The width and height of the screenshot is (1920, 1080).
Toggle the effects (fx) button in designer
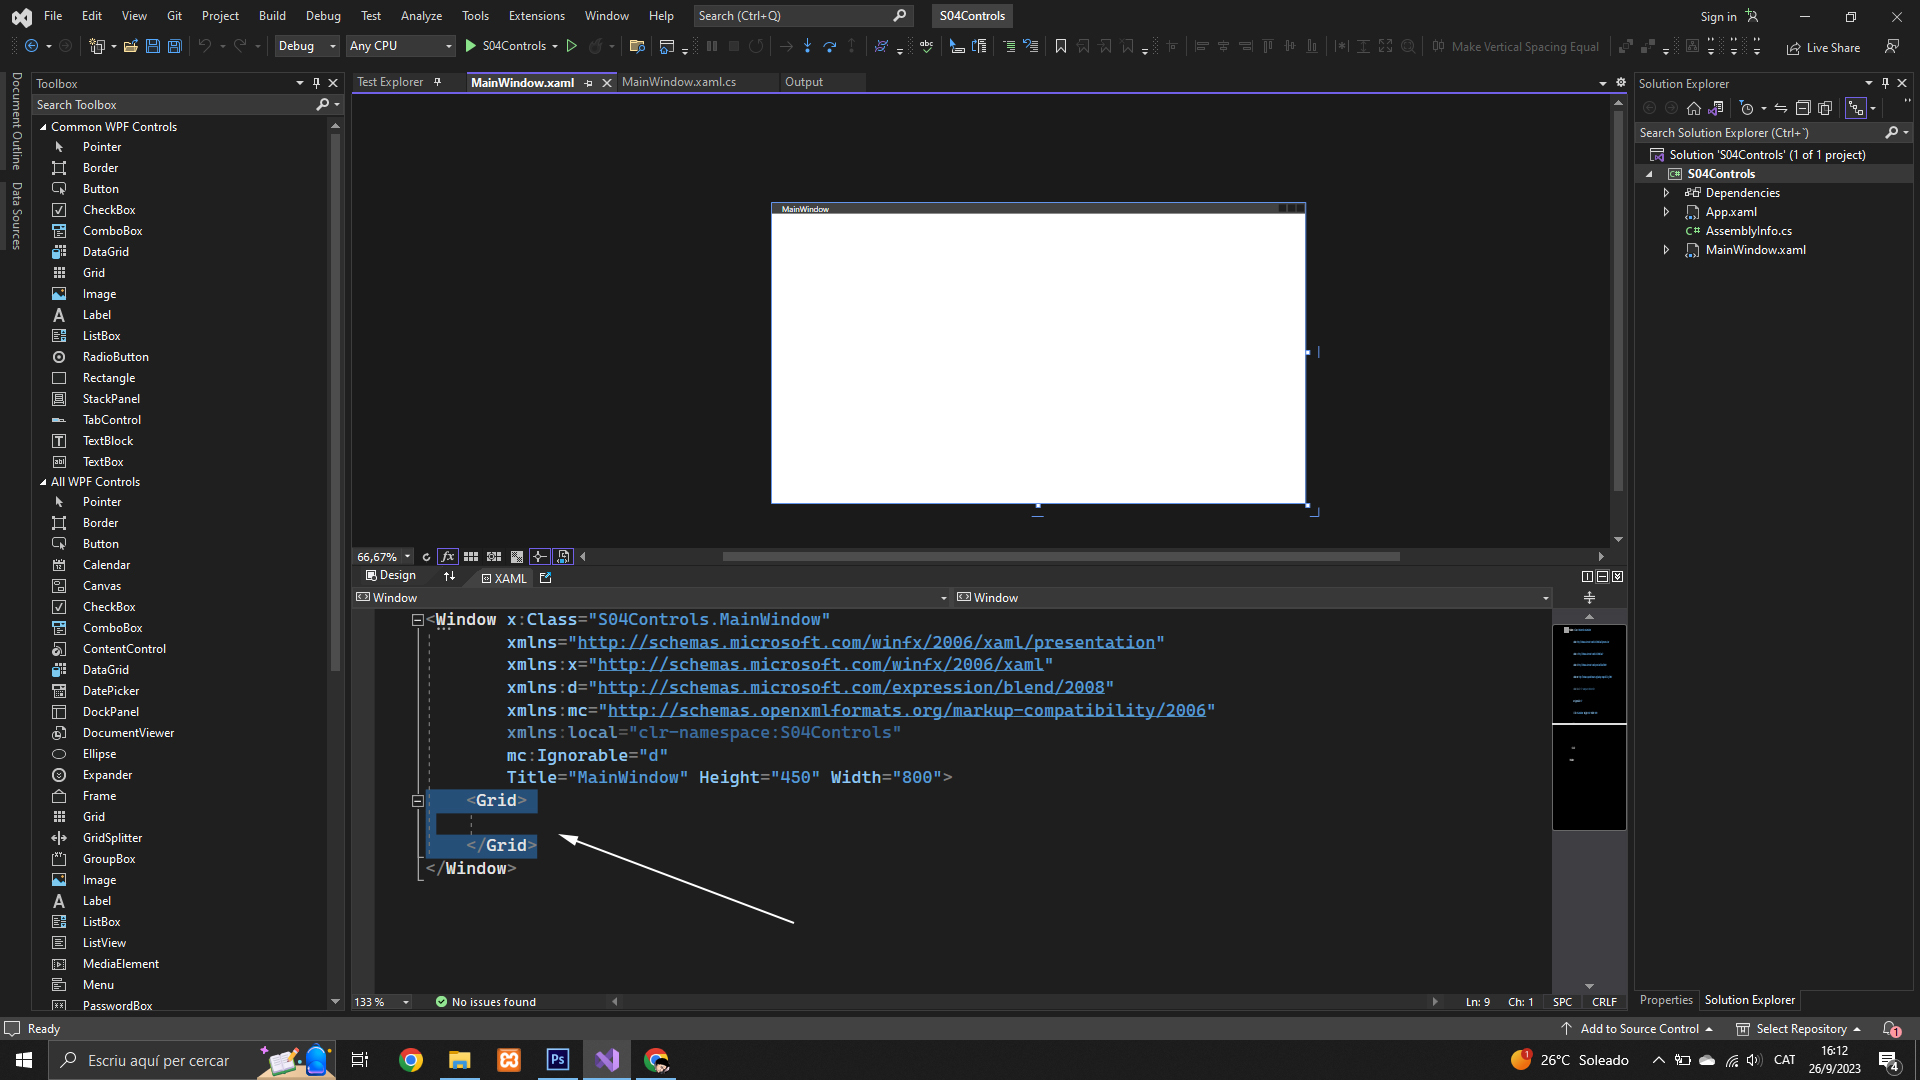pyautogui.click(x=447, y=557)
